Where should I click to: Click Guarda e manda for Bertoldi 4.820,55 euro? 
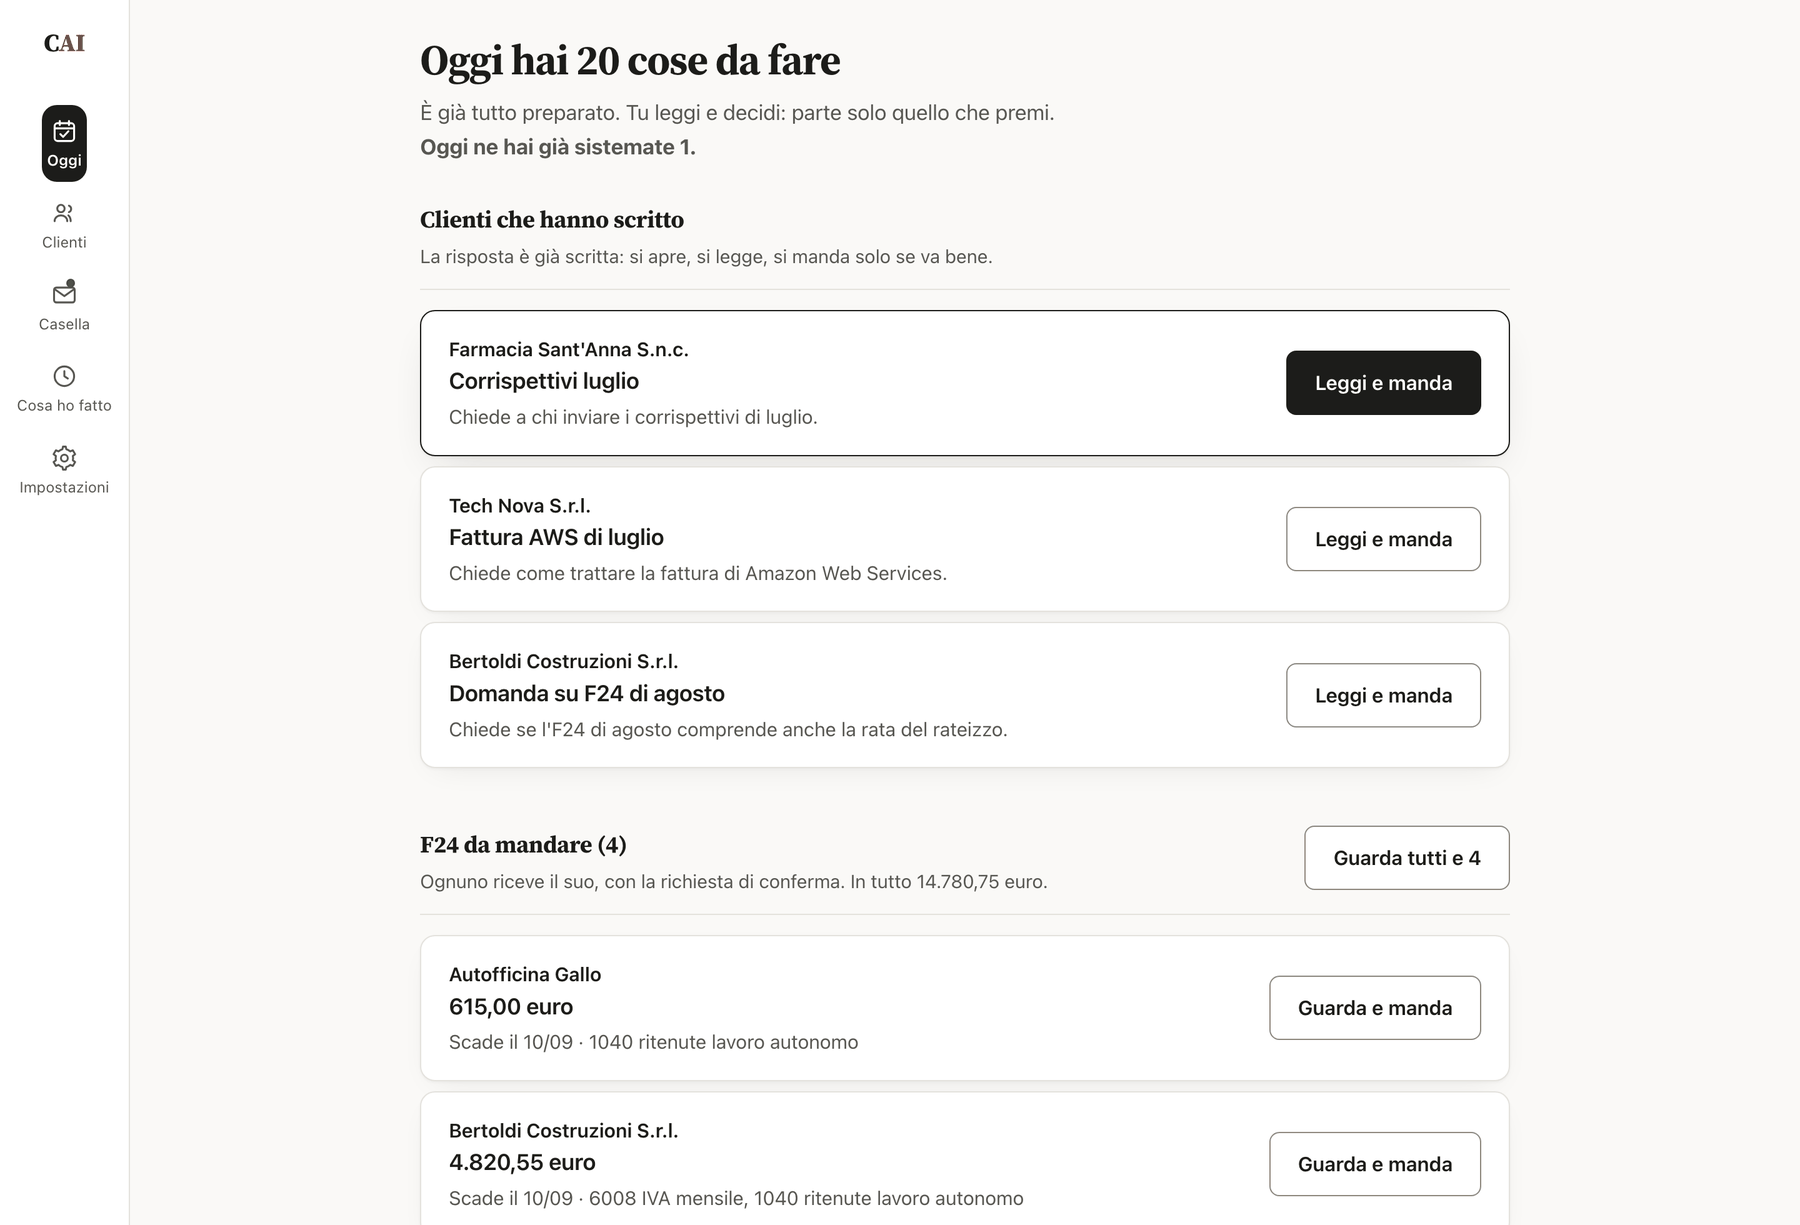(x=1375, y=1164)
